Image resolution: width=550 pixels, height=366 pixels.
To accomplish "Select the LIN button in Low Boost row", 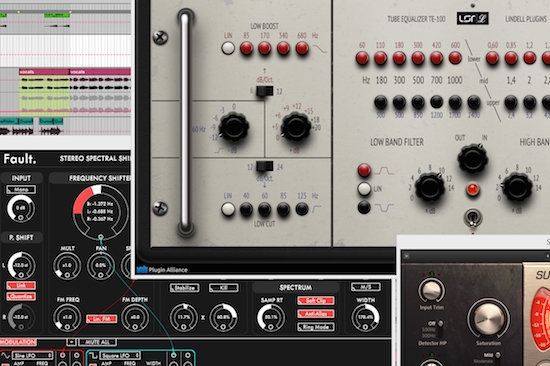I will (x=228, y=48).
